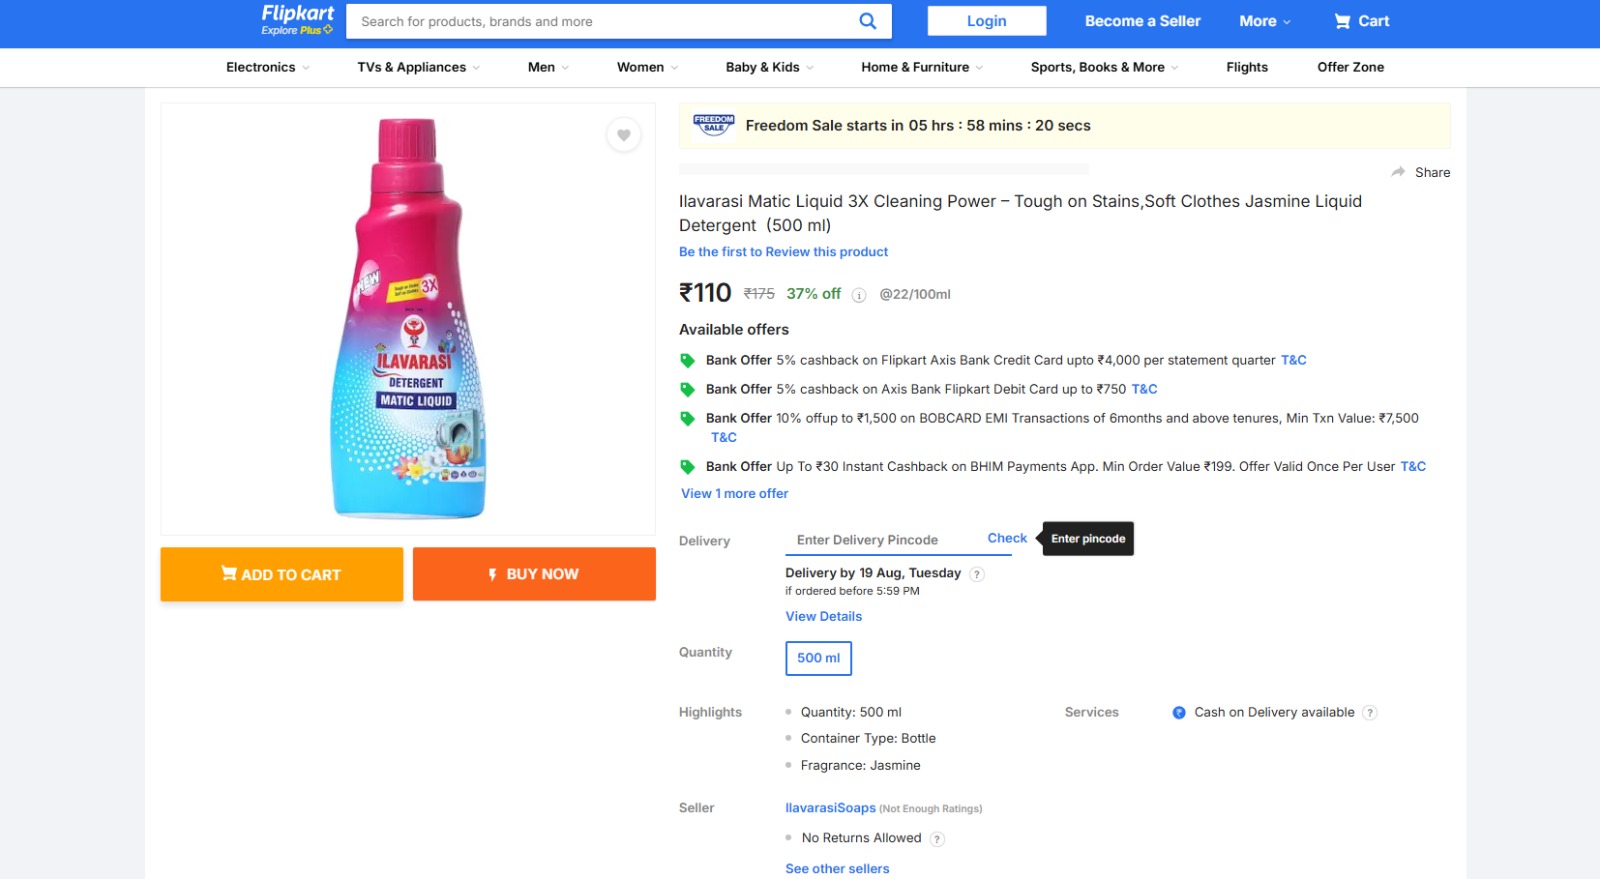This screenshot has width=1600, height=879.
Task: Click help icon beside Cash on Delivery
Action: tap(1370, 713)
